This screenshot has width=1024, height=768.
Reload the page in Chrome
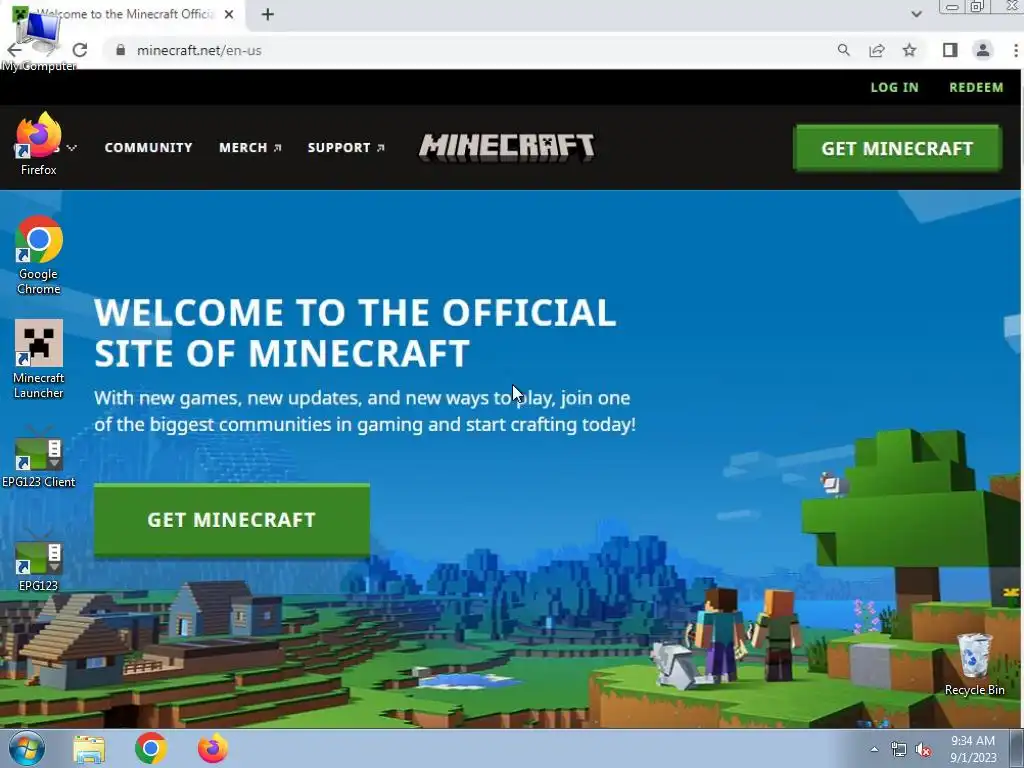[x=80, y=50]
